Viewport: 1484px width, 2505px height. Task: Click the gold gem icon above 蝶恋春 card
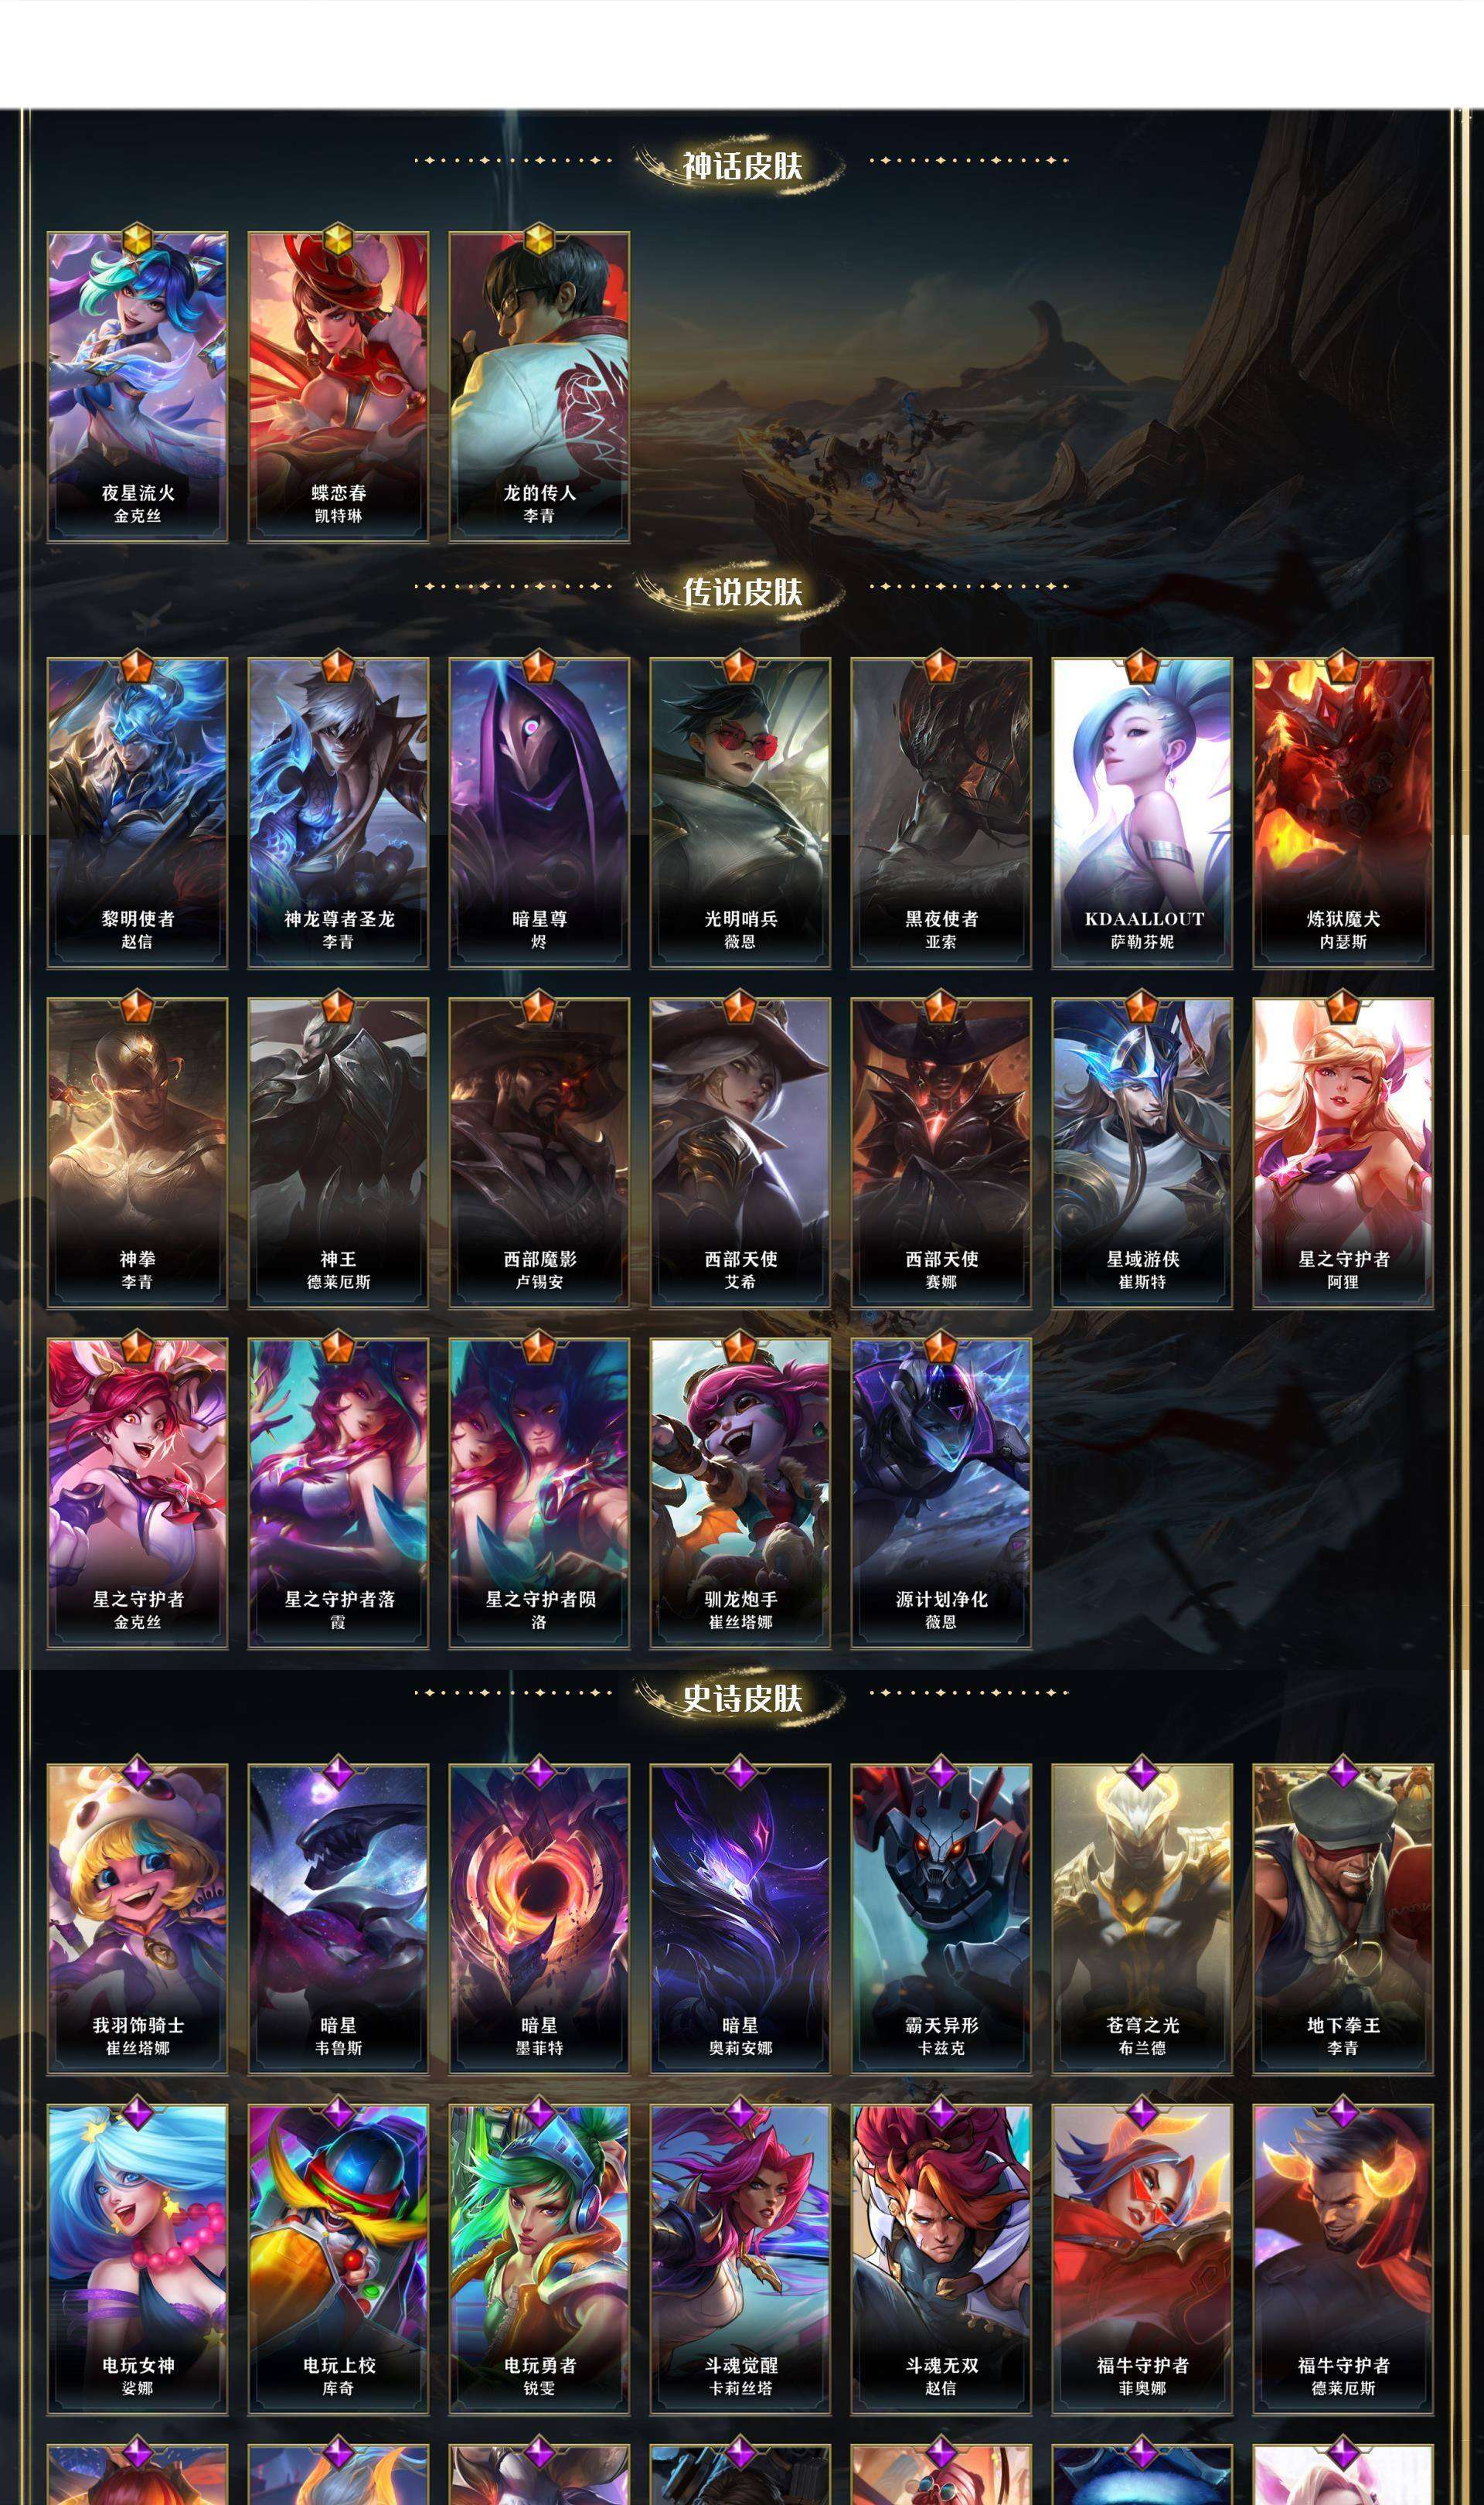pos(338,241)
